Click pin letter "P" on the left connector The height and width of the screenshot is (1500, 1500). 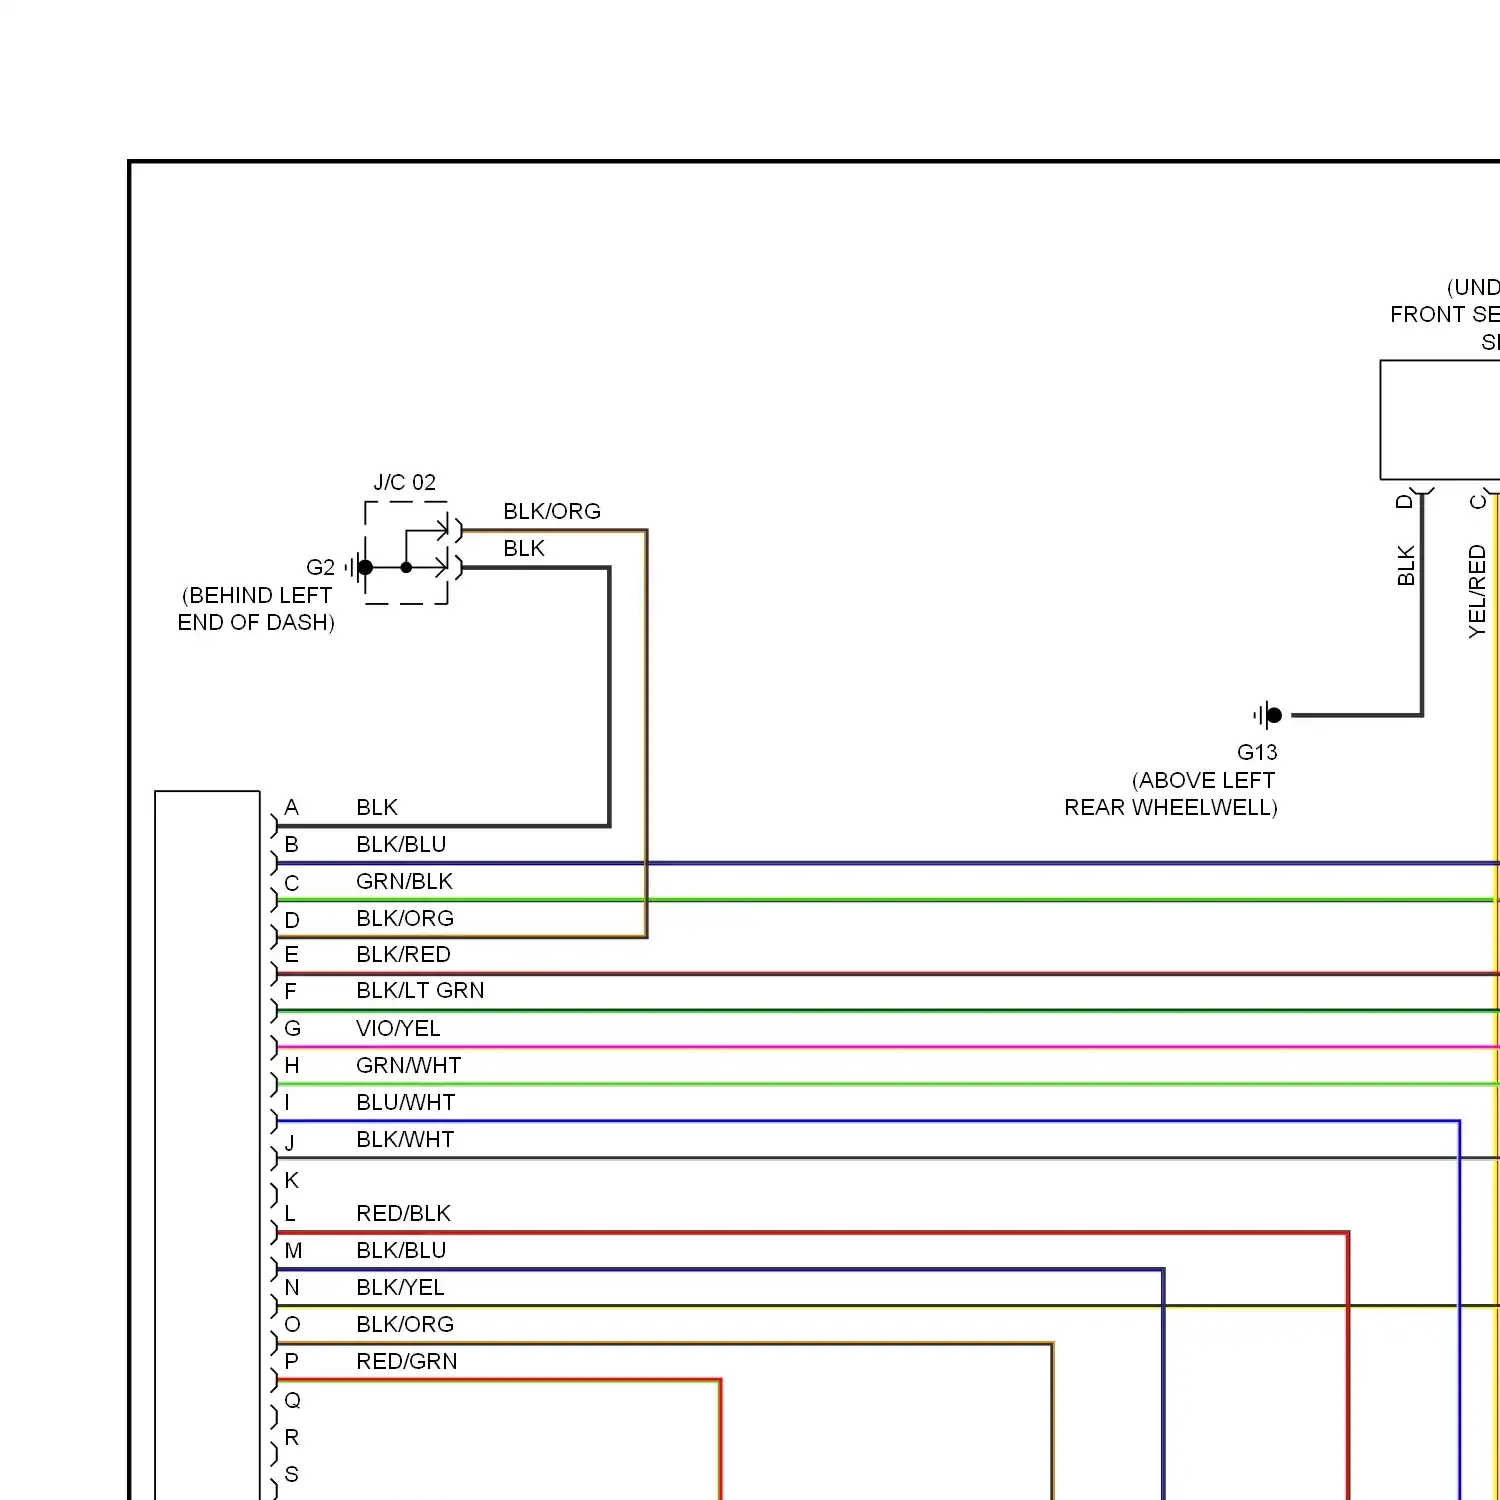point(291,1361)
